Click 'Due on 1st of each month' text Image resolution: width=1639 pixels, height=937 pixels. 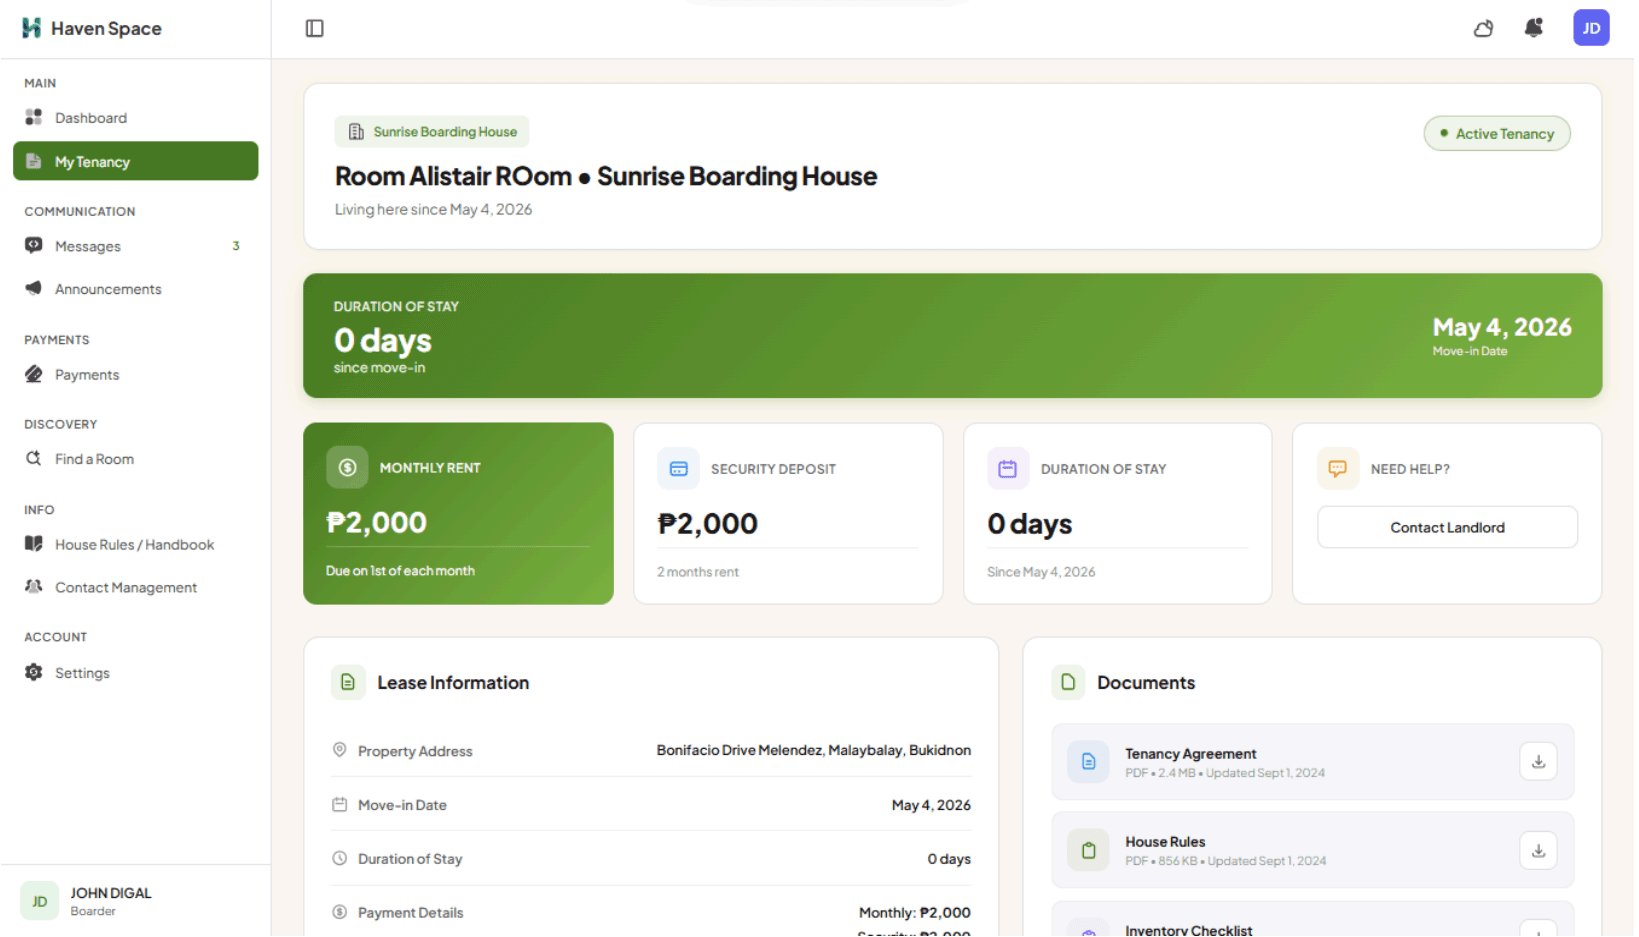[x=400, y=571]
